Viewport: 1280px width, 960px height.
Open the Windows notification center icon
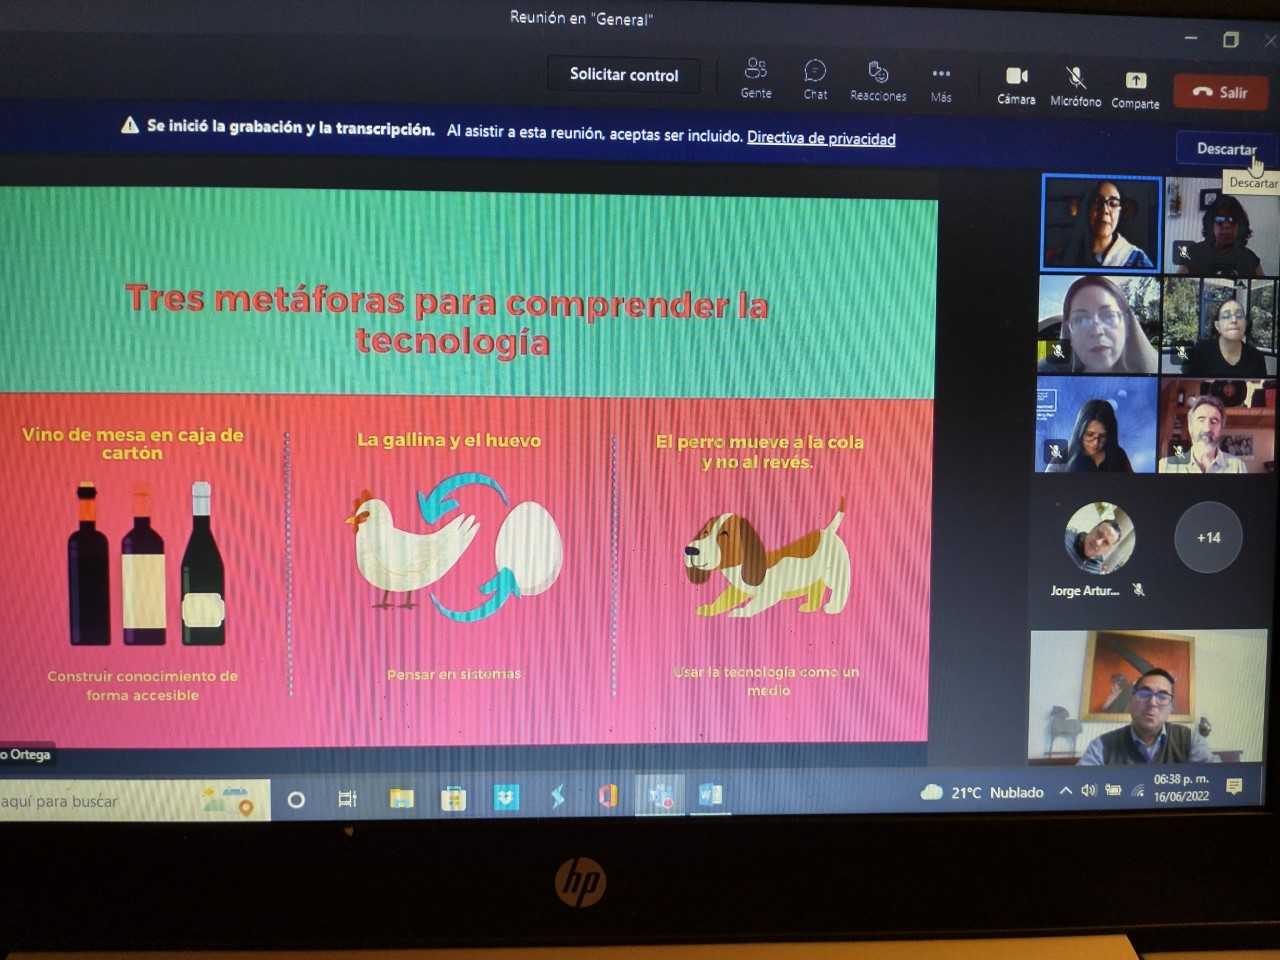click(1234, 787)
